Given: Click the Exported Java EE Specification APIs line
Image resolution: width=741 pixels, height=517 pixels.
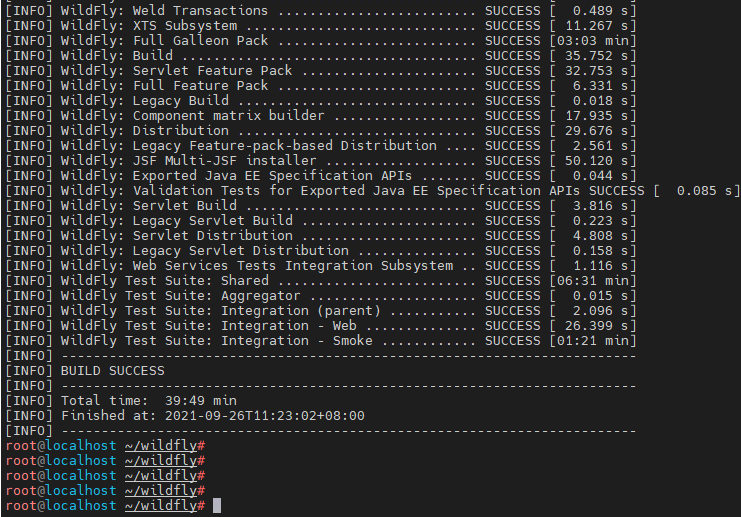Looking at the screenshot, I should [x=321, y=176].
